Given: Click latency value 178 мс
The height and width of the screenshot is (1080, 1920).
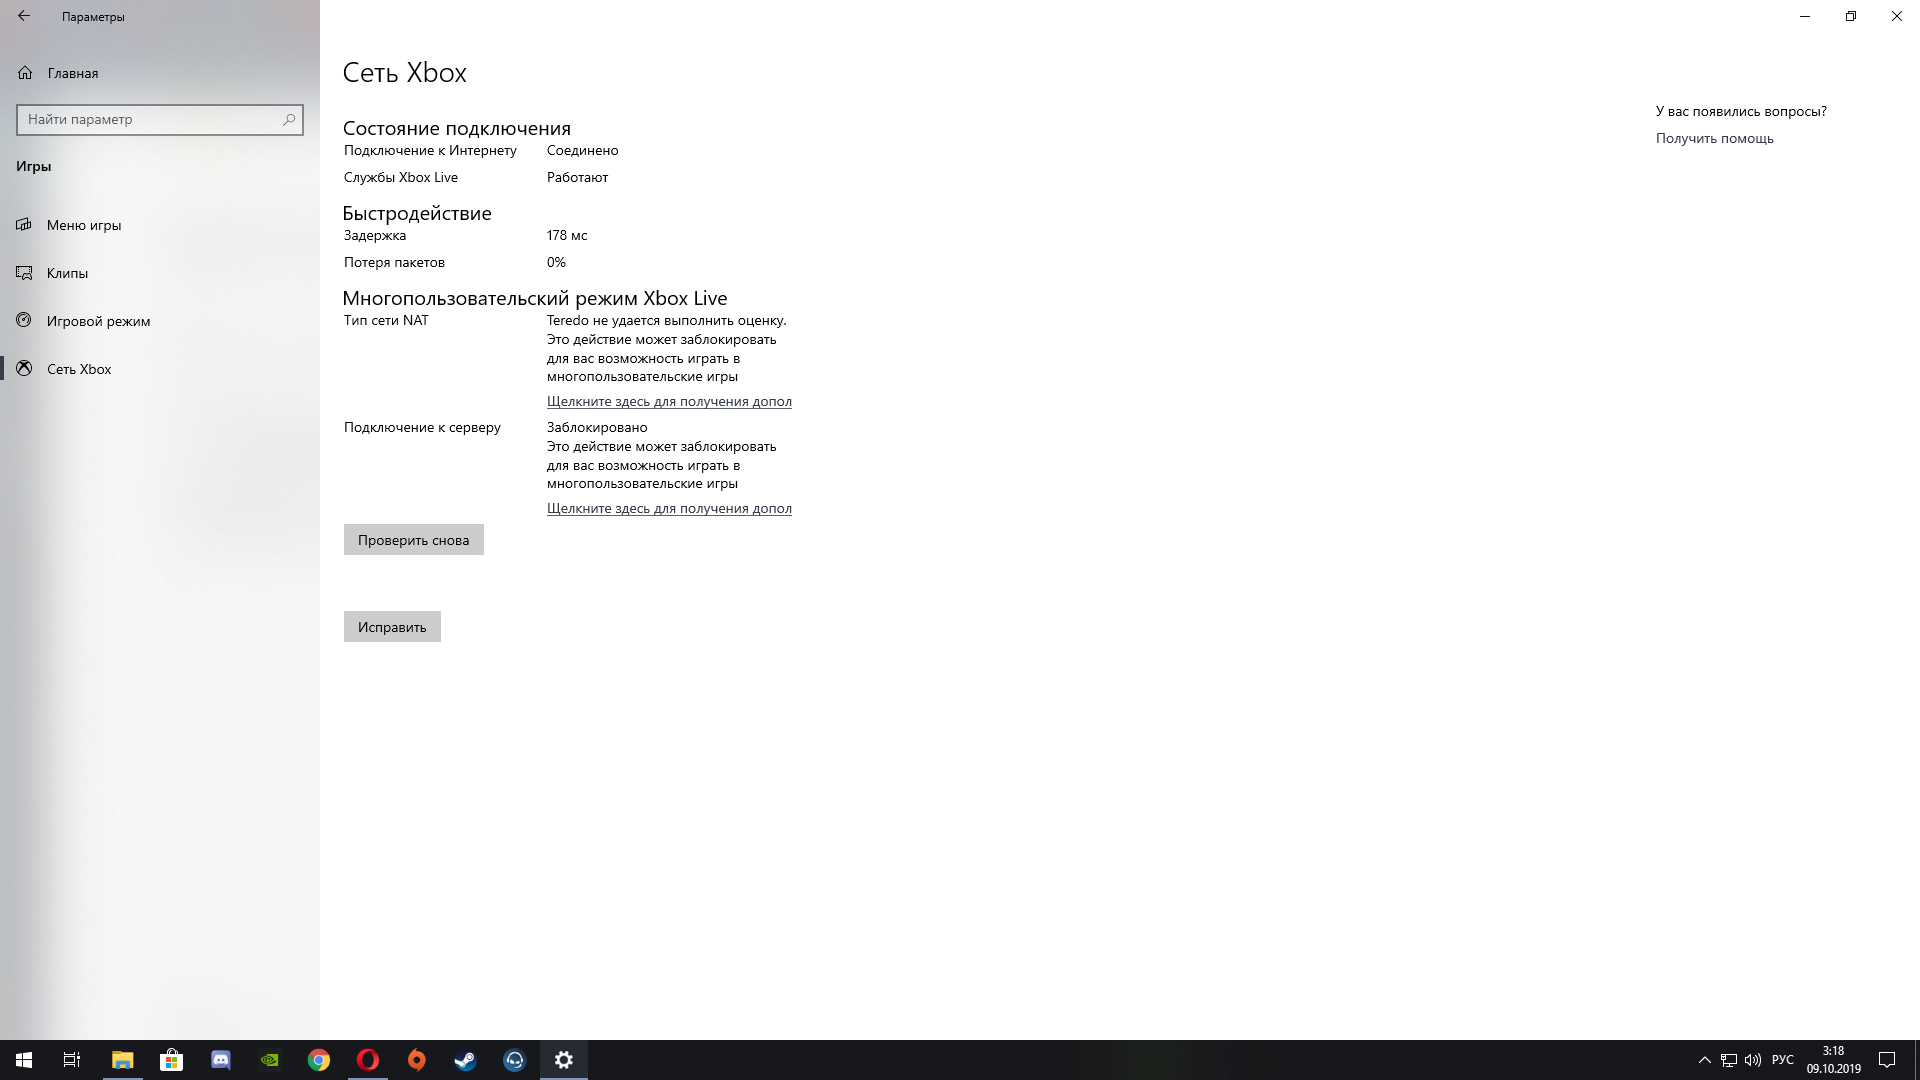Looking at the screenshot, I should pos(567,235).
